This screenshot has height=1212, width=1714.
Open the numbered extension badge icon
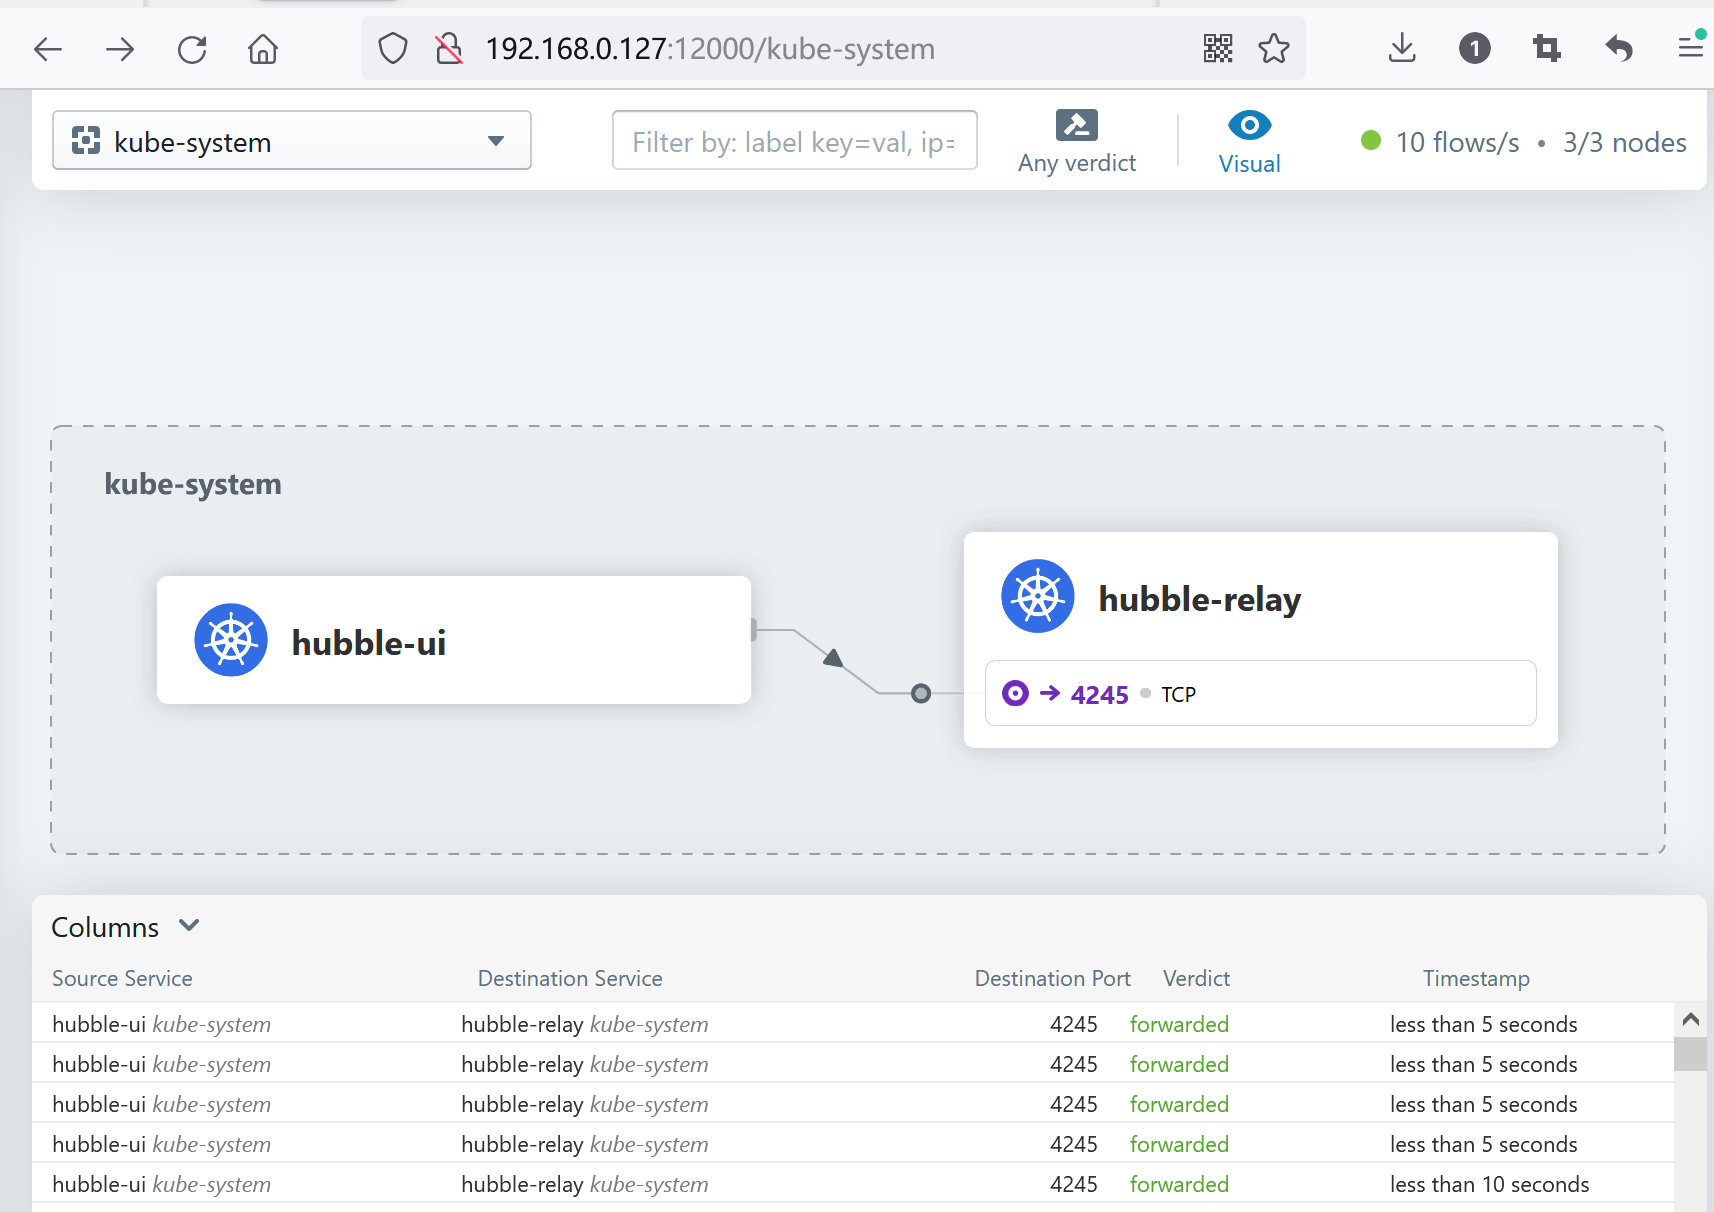coord(1474,48)
